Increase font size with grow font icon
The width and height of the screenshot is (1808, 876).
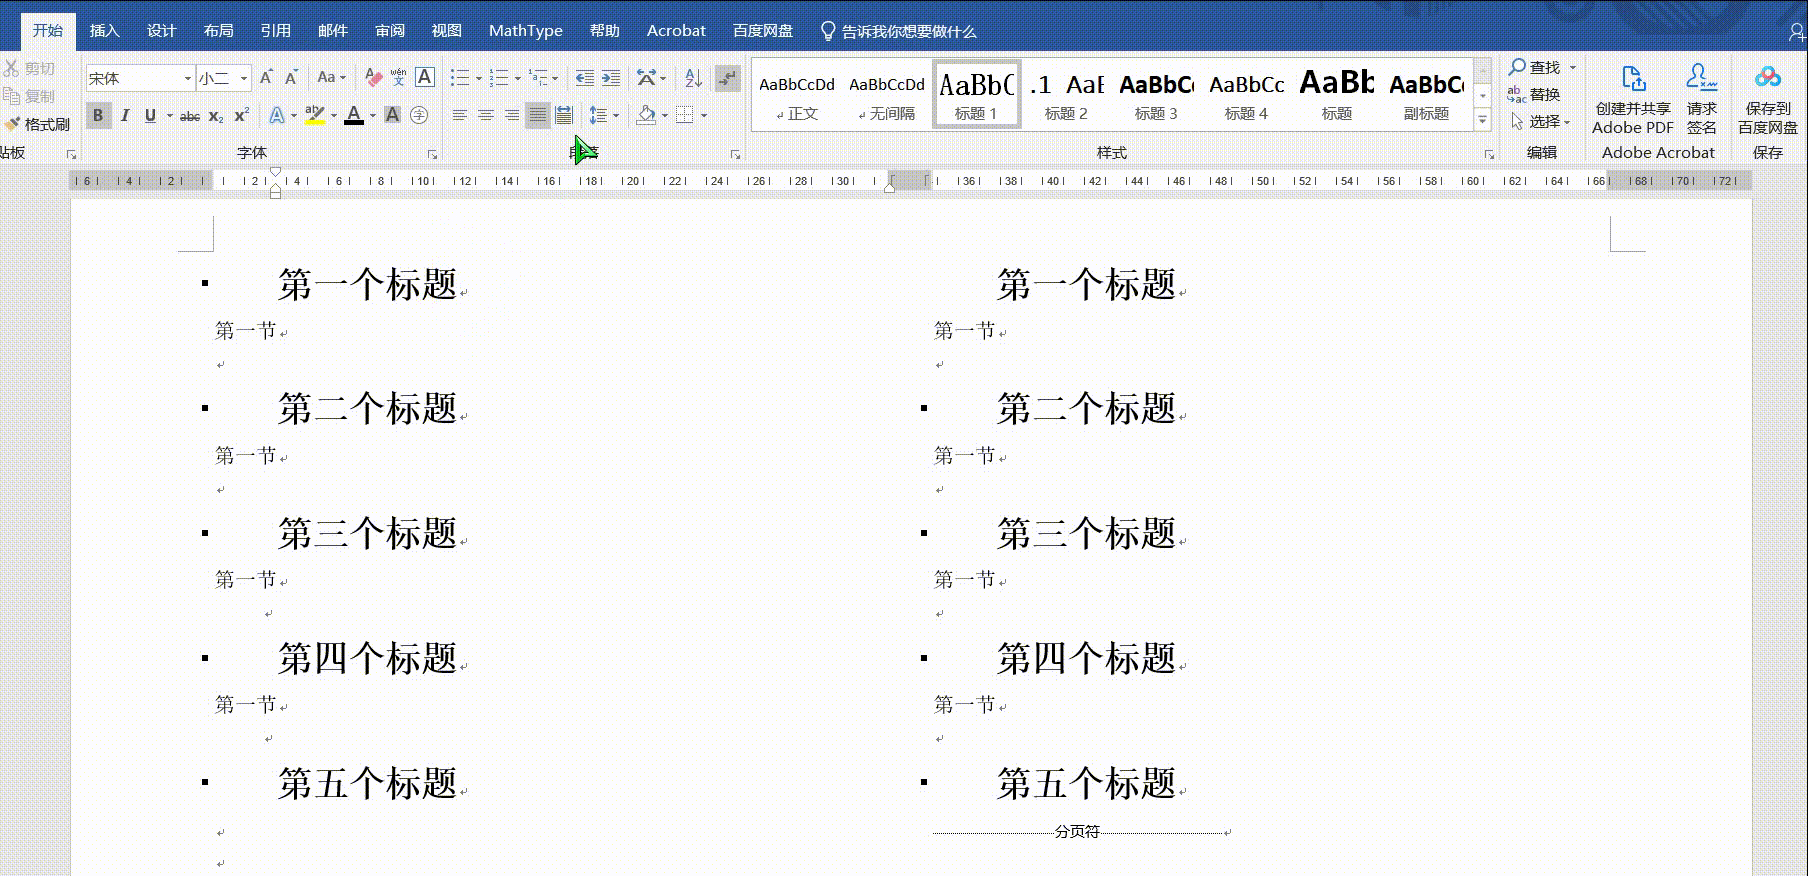click(266, 78)
